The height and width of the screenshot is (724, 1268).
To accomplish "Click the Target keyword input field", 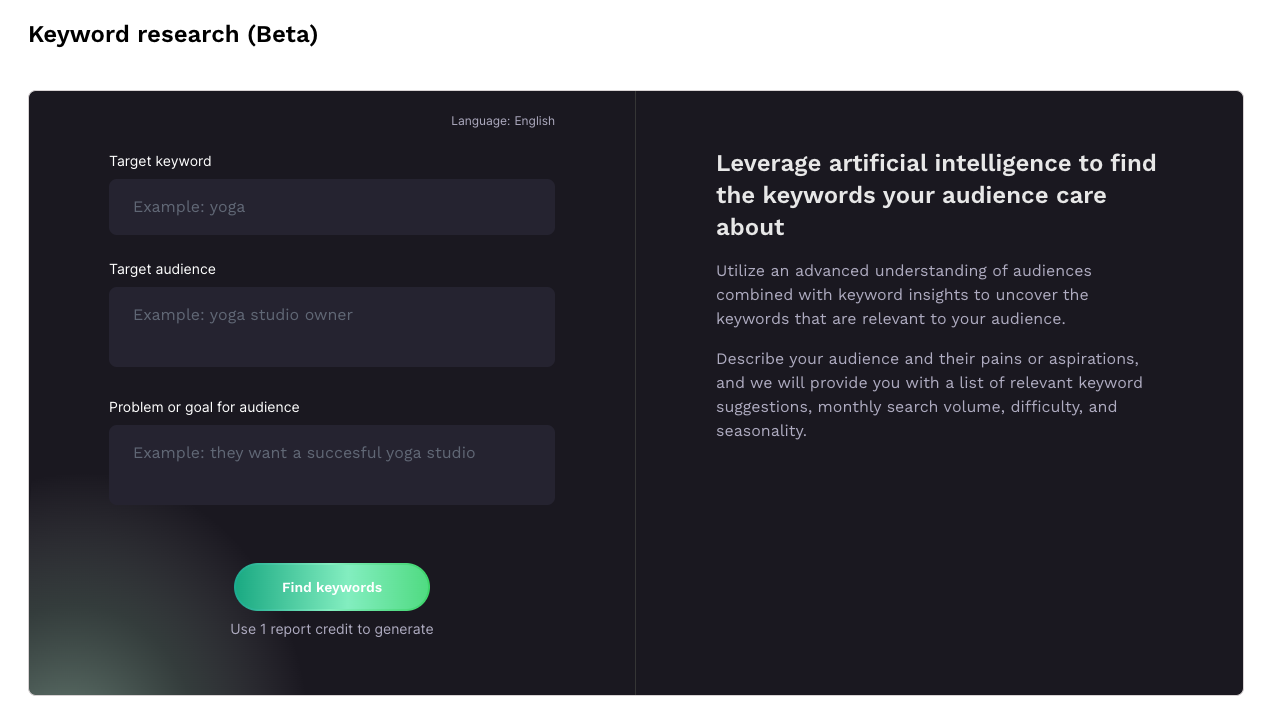I will tap(331, 206).
